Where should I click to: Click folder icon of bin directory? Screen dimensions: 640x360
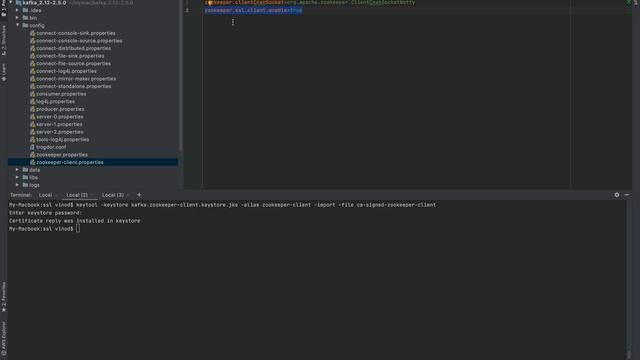coord(25,18)
